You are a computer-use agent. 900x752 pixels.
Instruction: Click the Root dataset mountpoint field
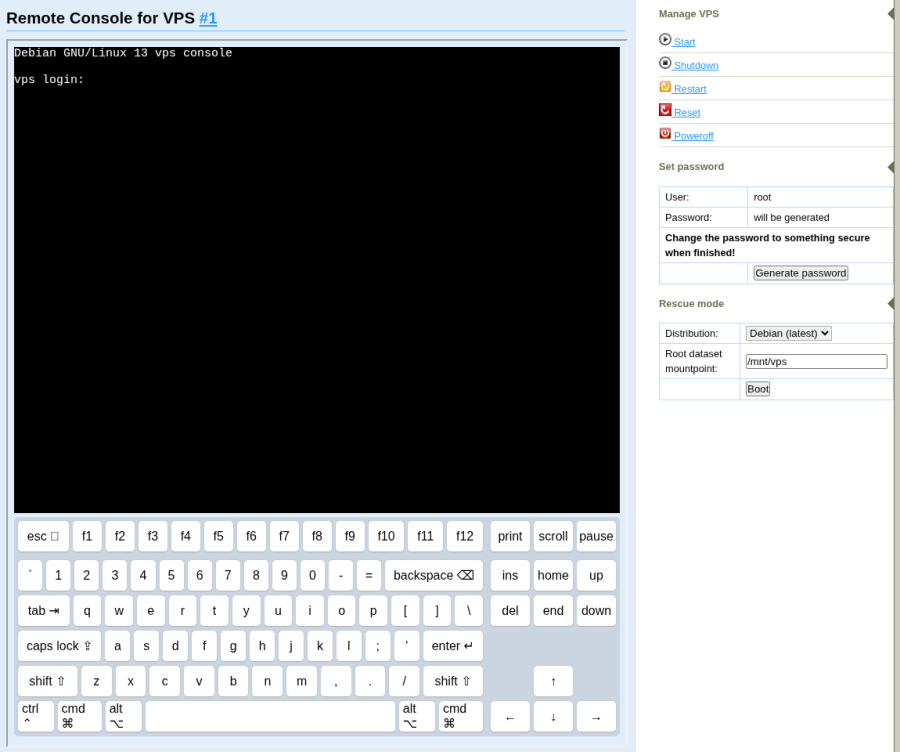point(816,362)
